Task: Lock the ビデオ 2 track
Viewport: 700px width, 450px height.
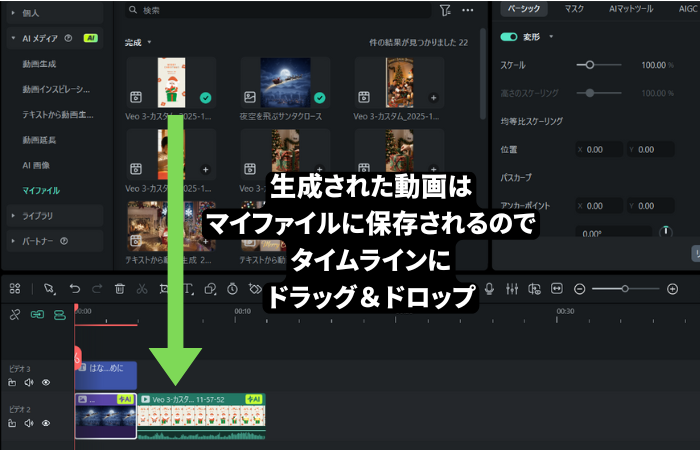Action: click(x=12, y=423)
